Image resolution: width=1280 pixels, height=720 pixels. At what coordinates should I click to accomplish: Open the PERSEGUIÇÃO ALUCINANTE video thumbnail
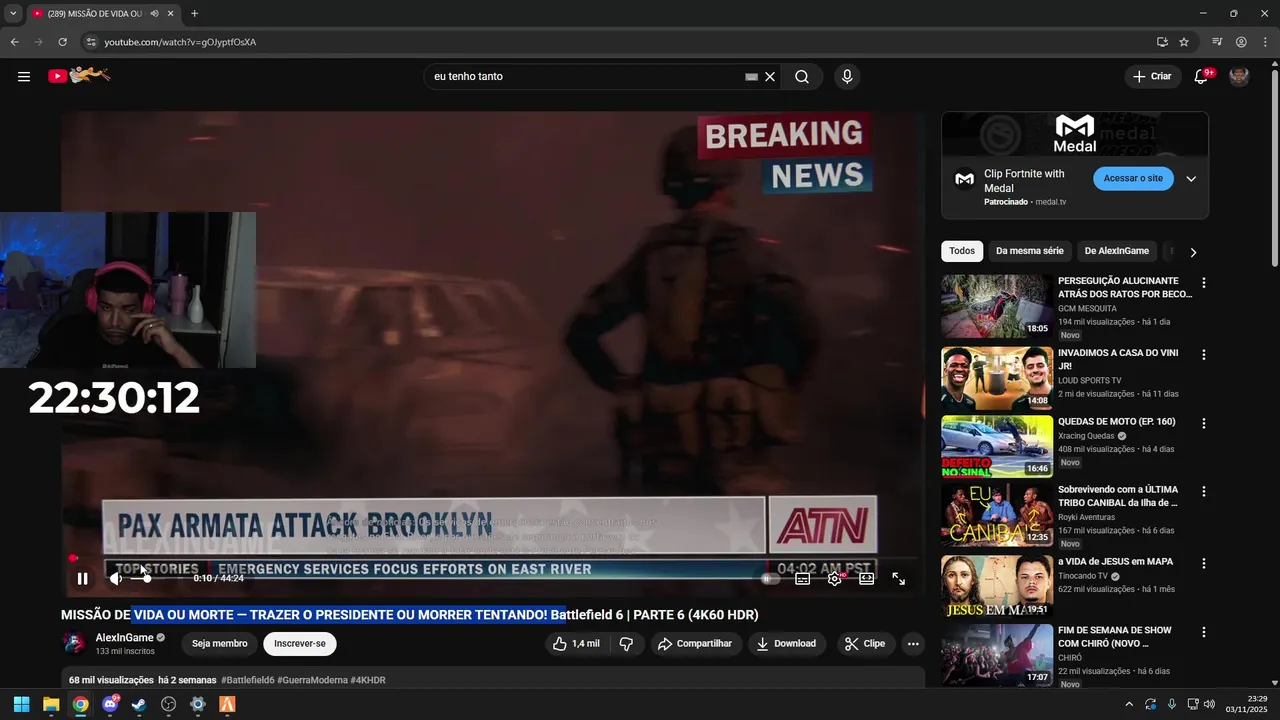point(997,307)
